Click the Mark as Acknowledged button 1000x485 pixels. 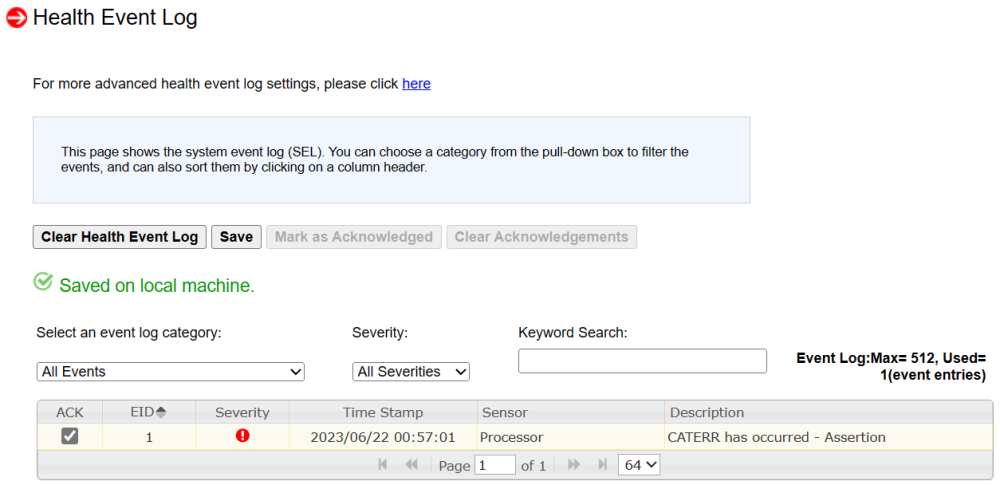tap(354, 237)
